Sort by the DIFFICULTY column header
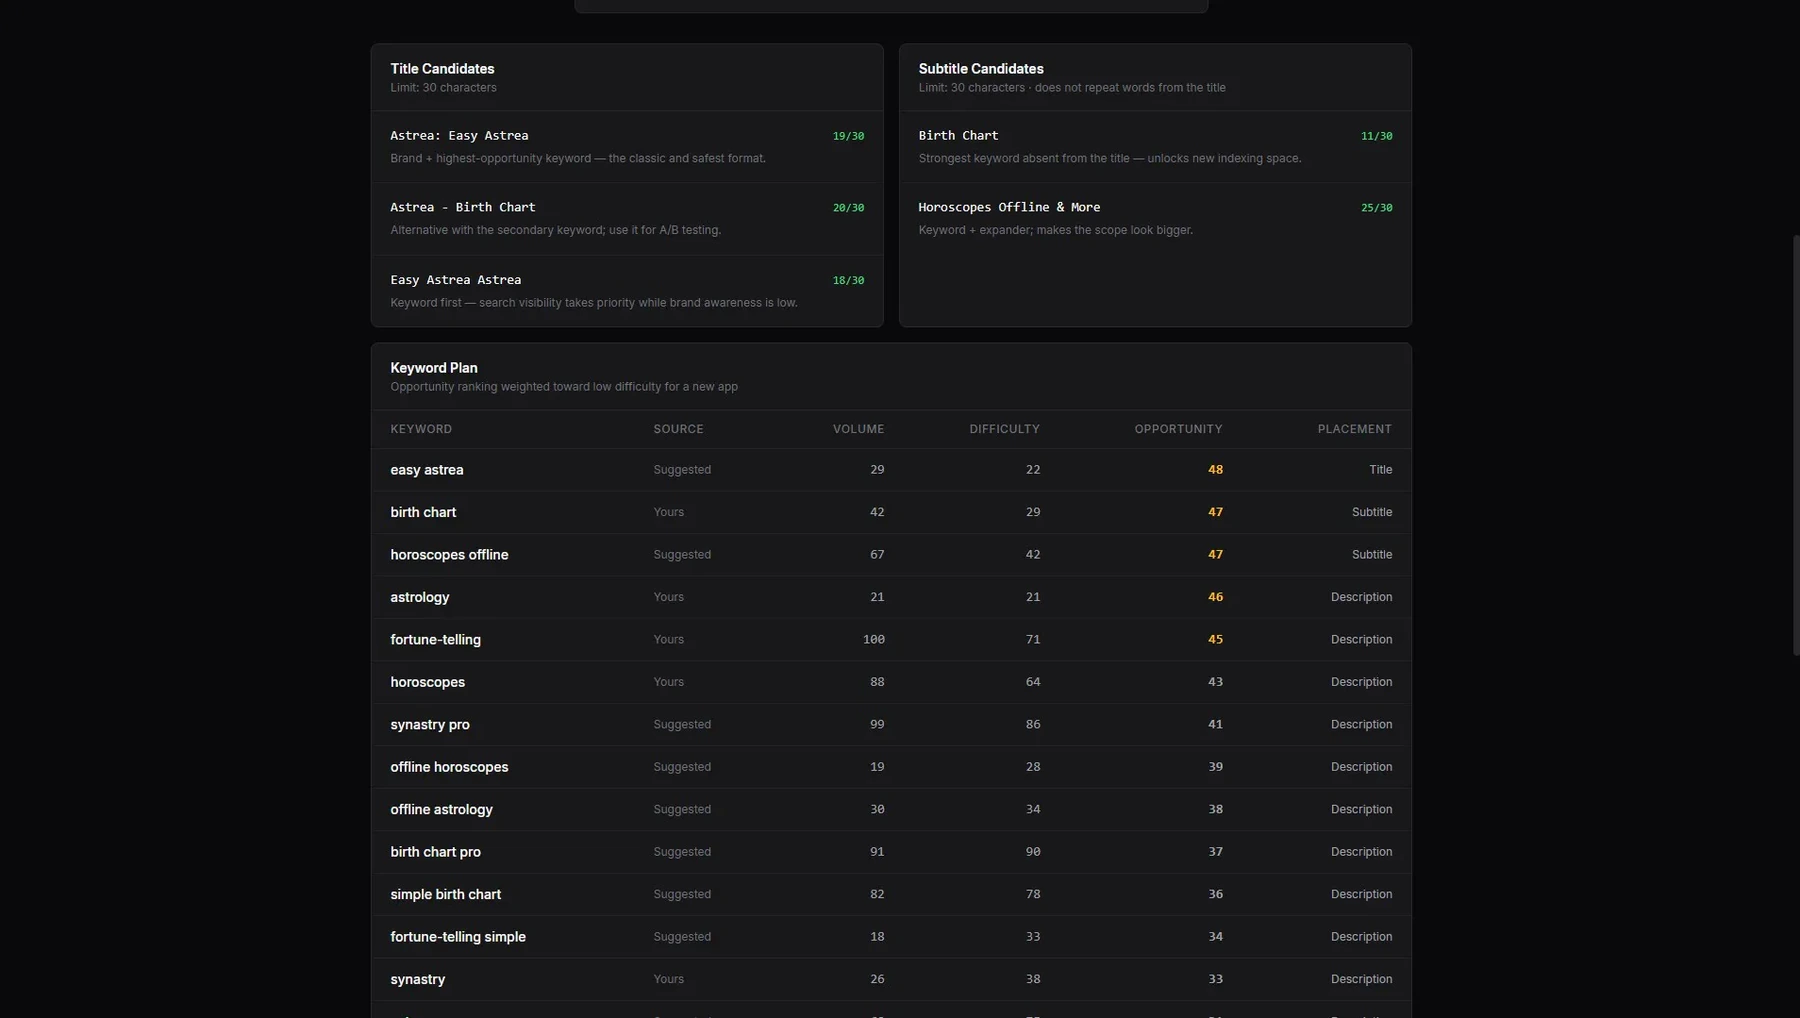1800x1018 pixels. coord(1004,429)
